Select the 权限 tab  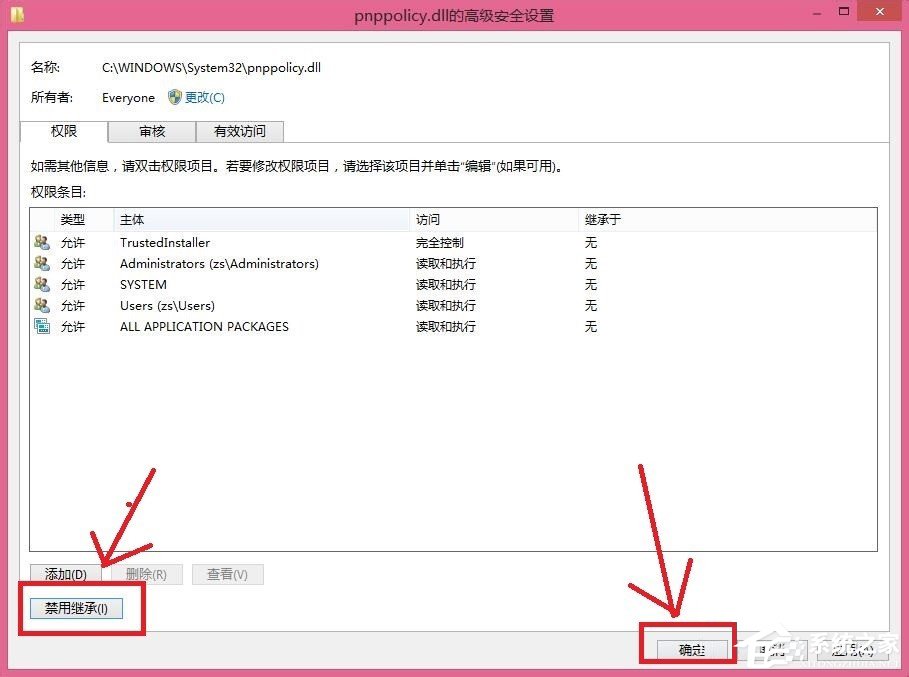[63, 131]
